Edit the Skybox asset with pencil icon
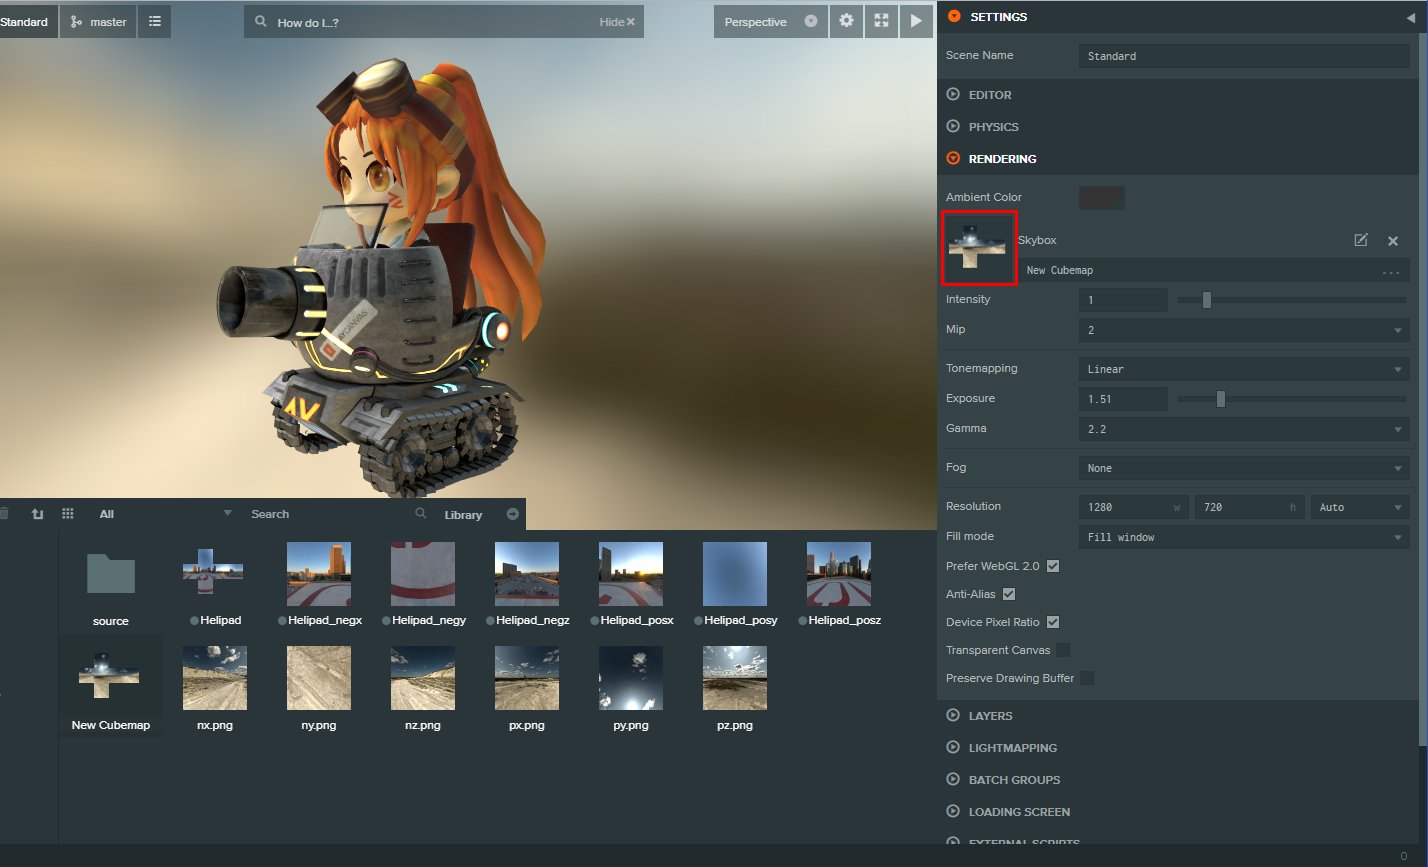This screenshot has width=1428, height=867. point(1361,240)
